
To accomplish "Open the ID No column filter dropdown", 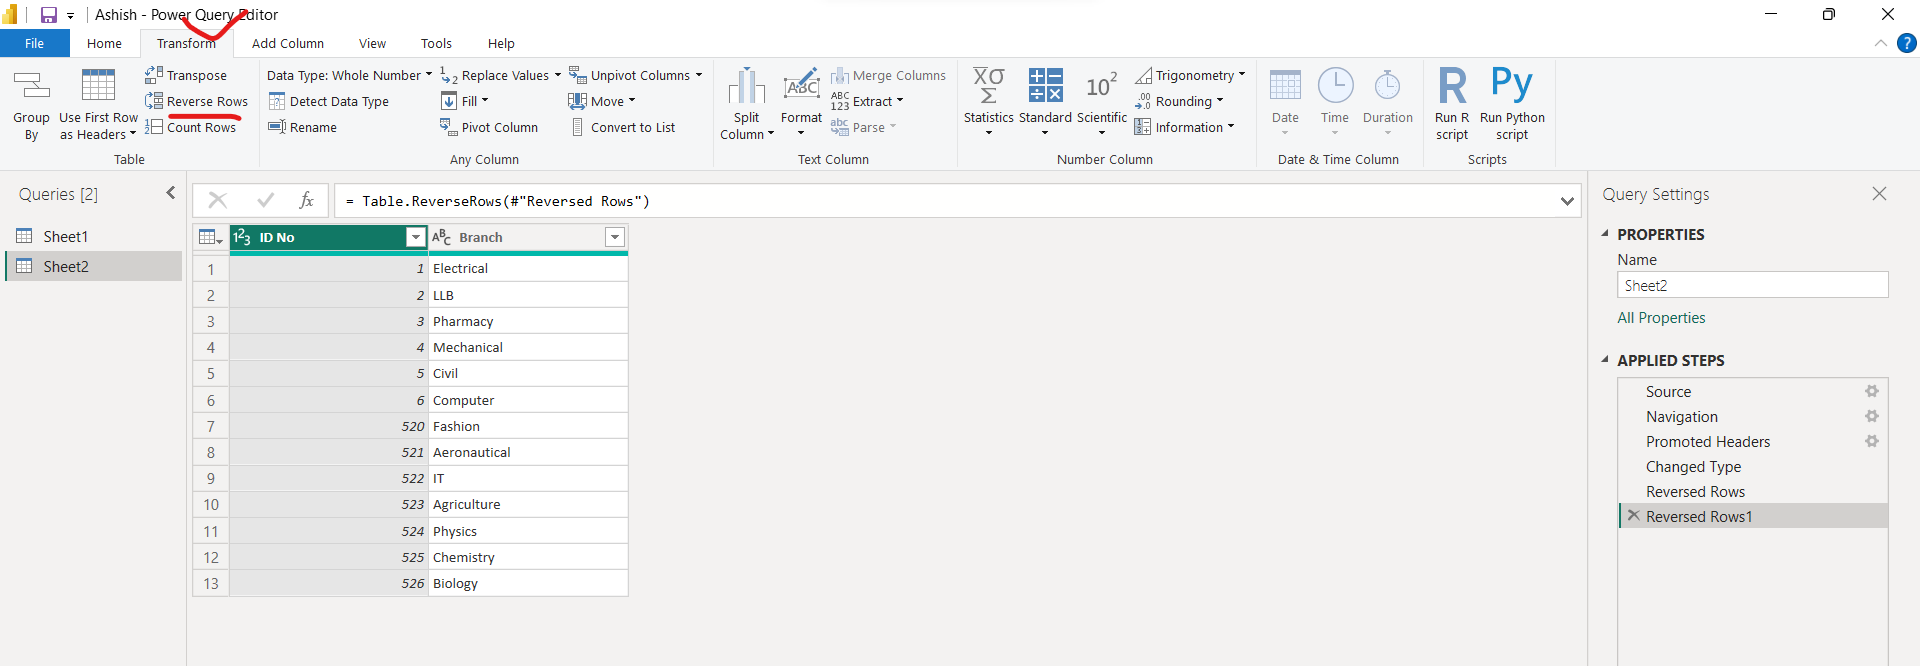I will point(415,237).
